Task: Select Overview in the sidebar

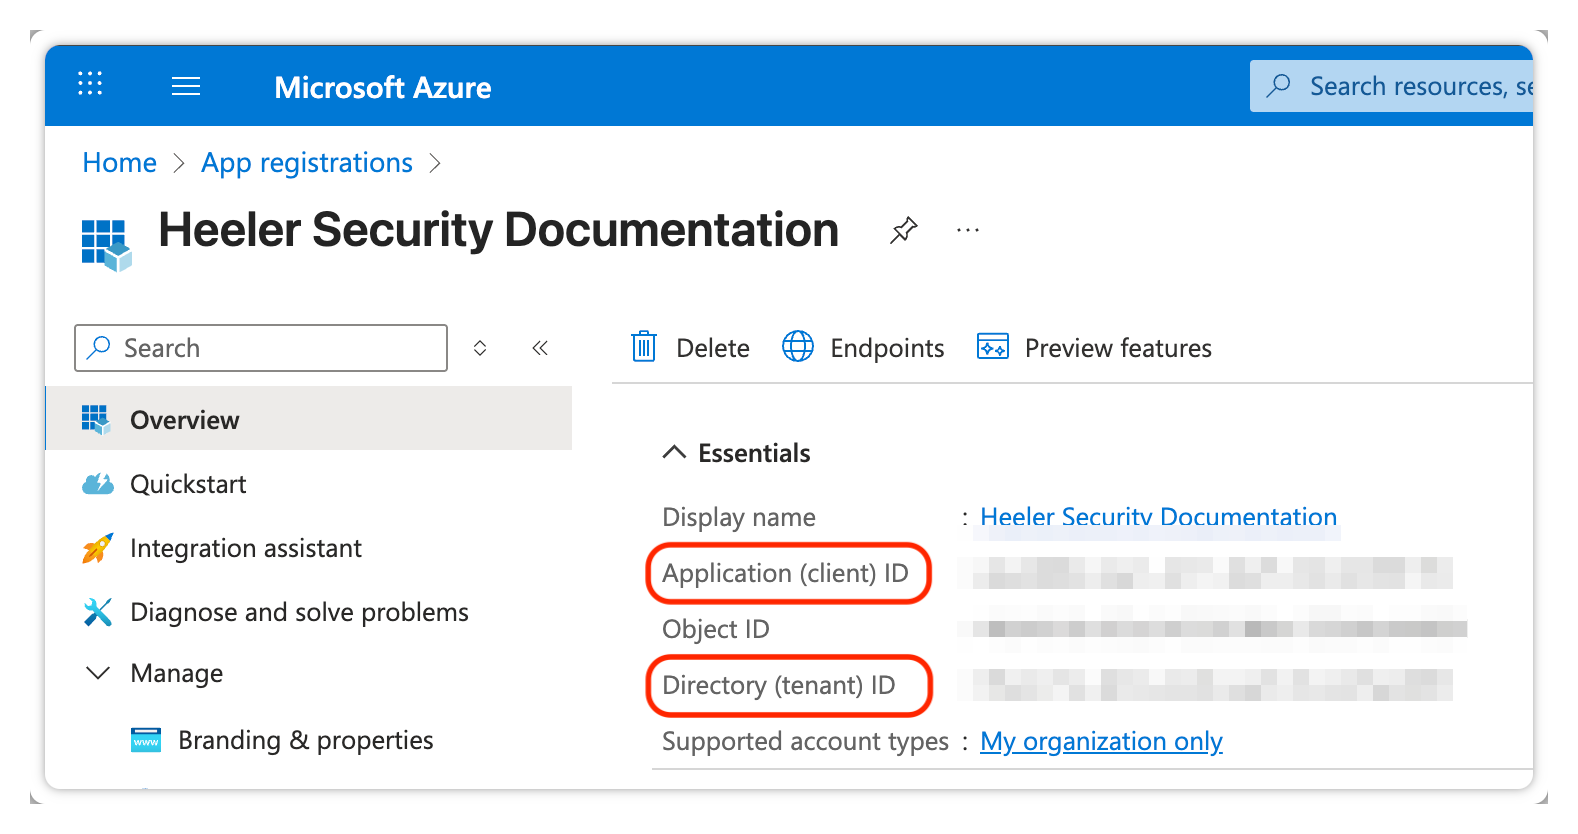Action: [309, 420]
